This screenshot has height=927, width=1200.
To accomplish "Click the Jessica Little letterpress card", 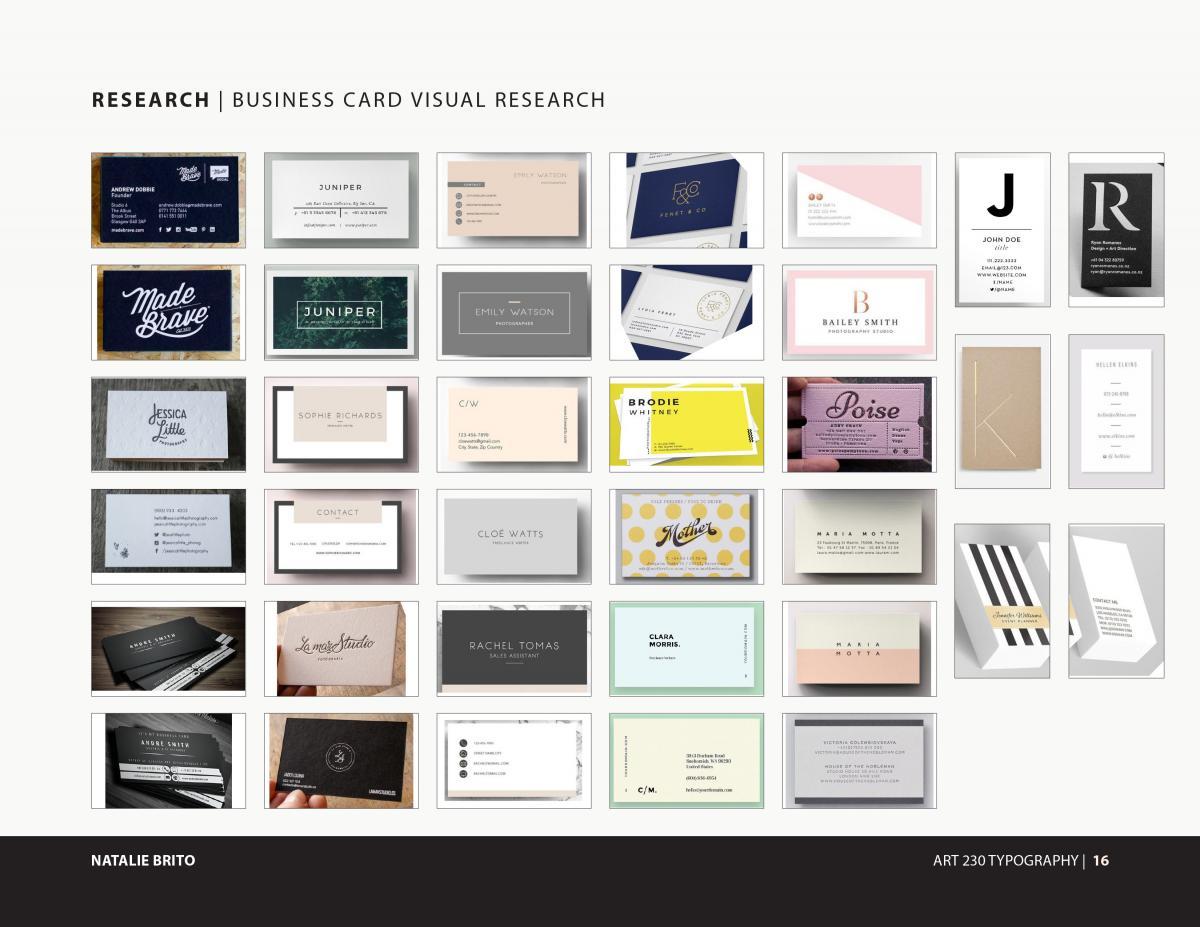I will (167, 424).
